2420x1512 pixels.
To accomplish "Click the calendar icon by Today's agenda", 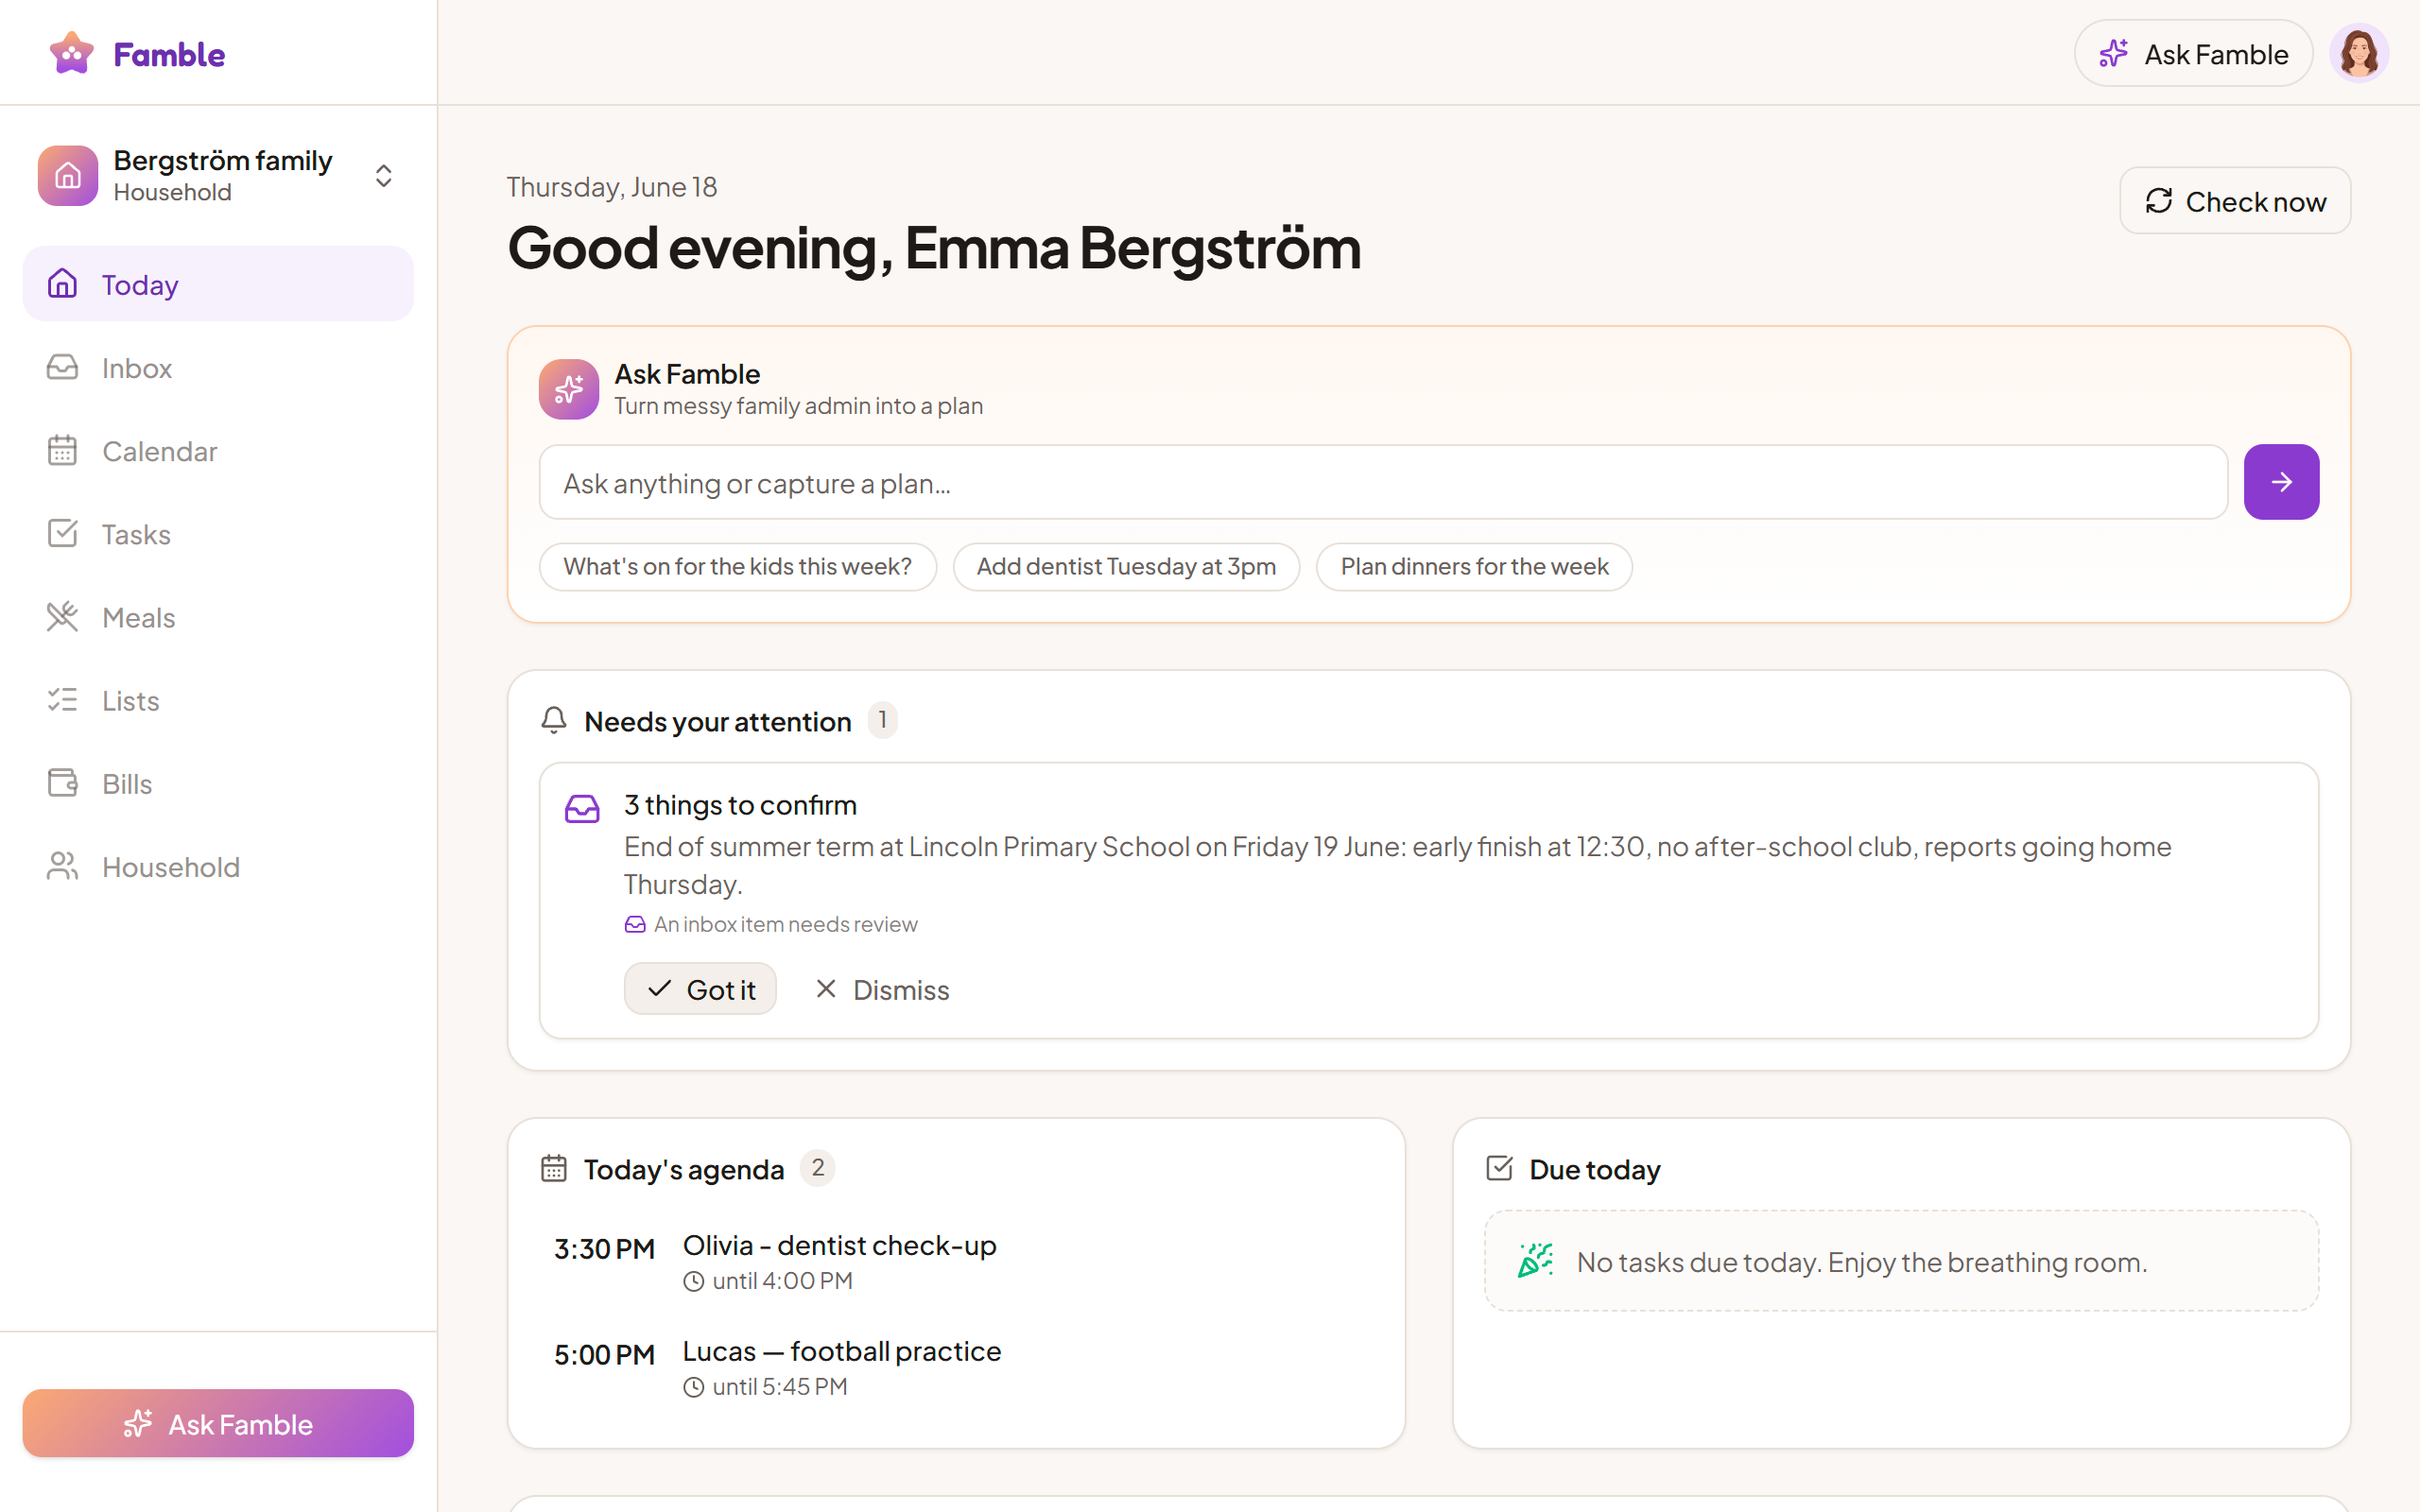I will click(x=554, y=1168).
